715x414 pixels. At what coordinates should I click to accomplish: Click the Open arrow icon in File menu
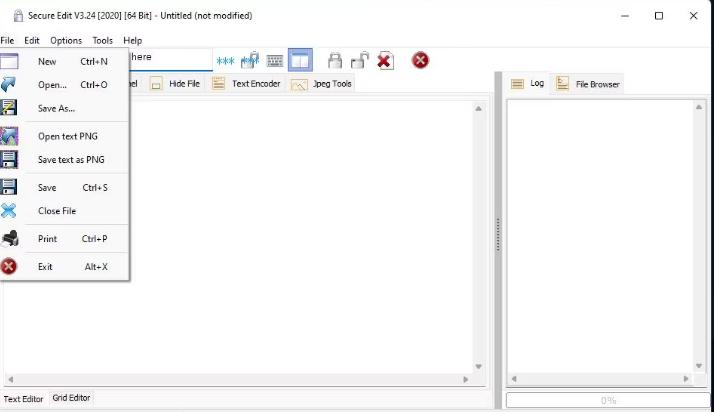pos(9,84)
